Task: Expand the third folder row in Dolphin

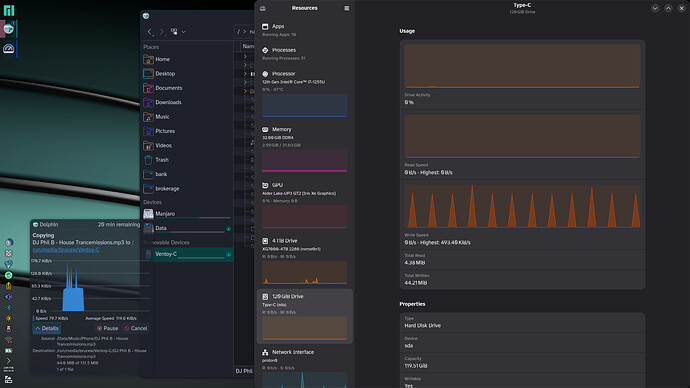Action: 246,74
